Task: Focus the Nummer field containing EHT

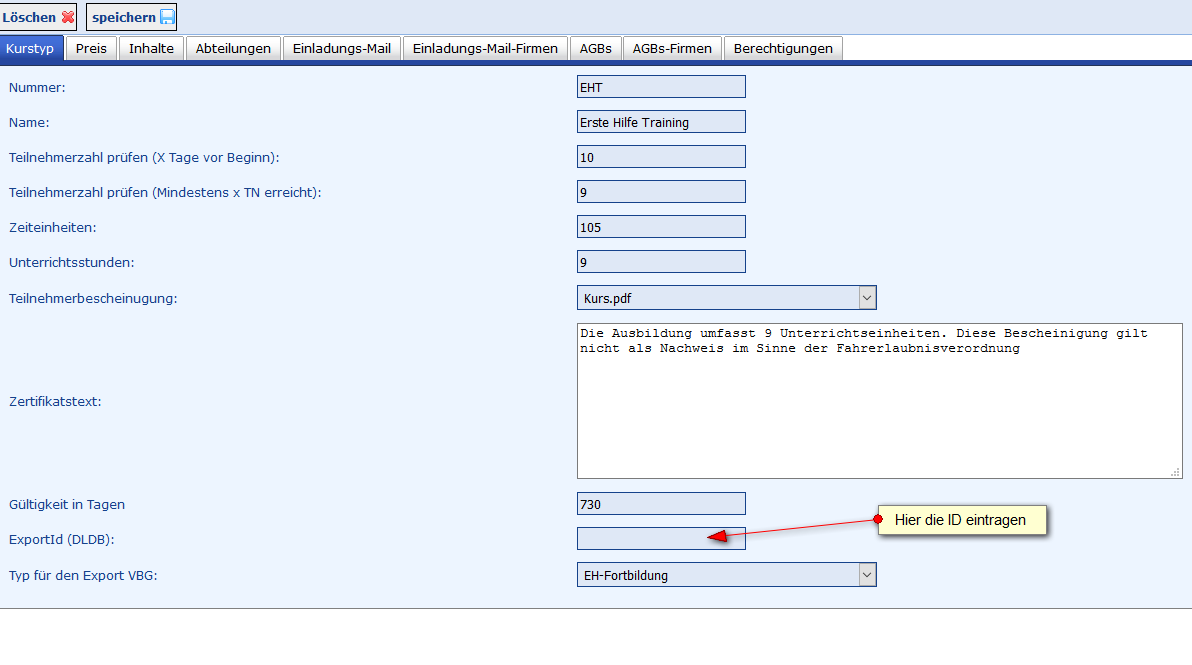Action: pyautogui.click(x=661, y=87)
